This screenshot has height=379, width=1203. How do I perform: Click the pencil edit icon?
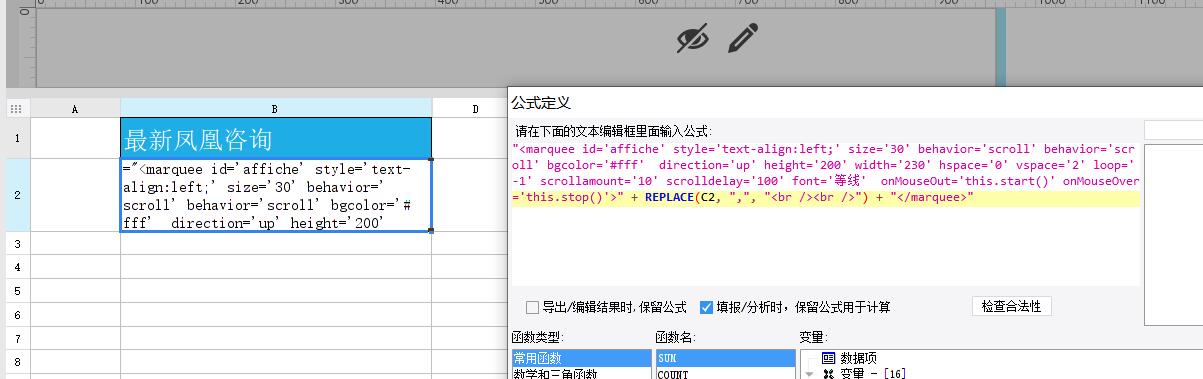743,39
